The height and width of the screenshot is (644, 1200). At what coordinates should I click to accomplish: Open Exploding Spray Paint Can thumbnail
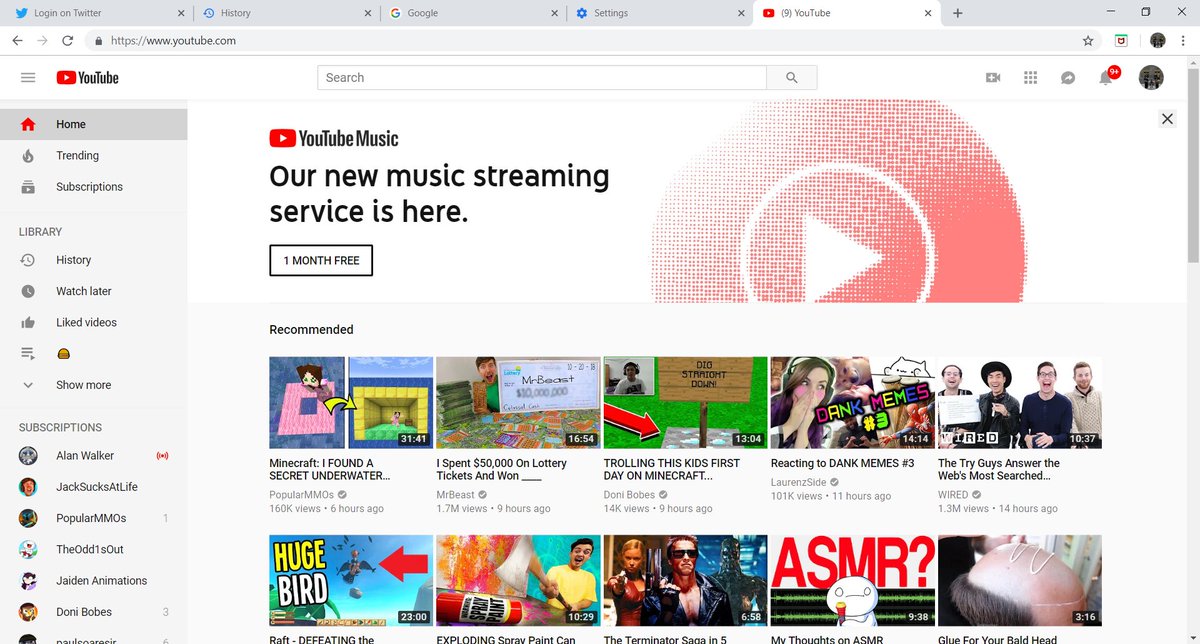[518, 580]
